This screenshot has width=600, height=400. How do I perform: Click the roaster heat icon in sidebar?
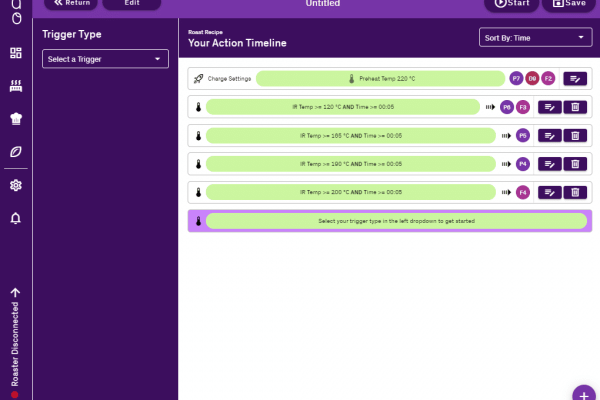point(15,86)
